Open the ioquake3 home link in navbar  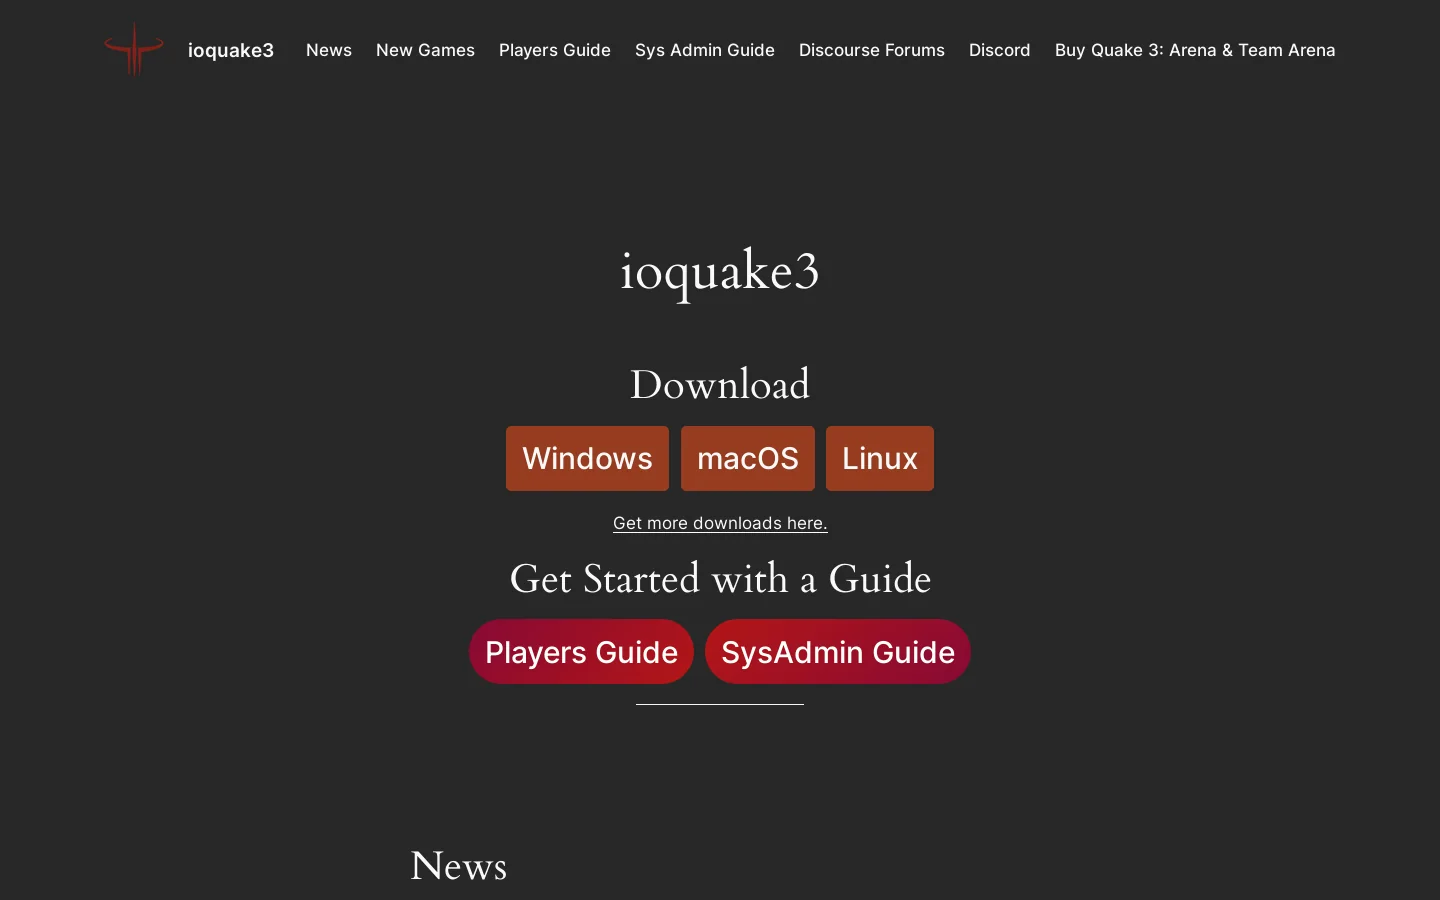[x=231, y=50]
